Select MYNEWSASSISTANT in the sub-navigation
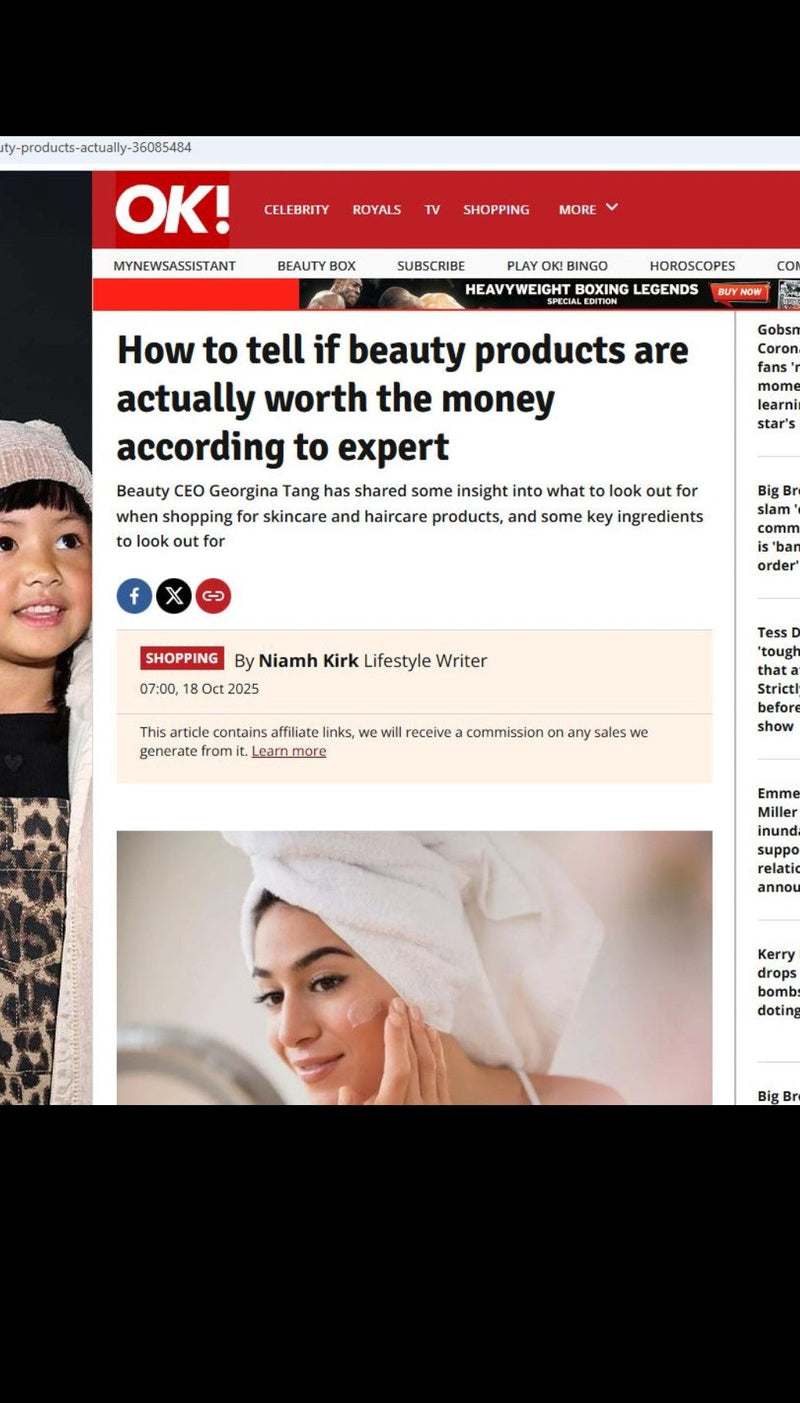This screenshot has height=1403, width=800. 175,266
